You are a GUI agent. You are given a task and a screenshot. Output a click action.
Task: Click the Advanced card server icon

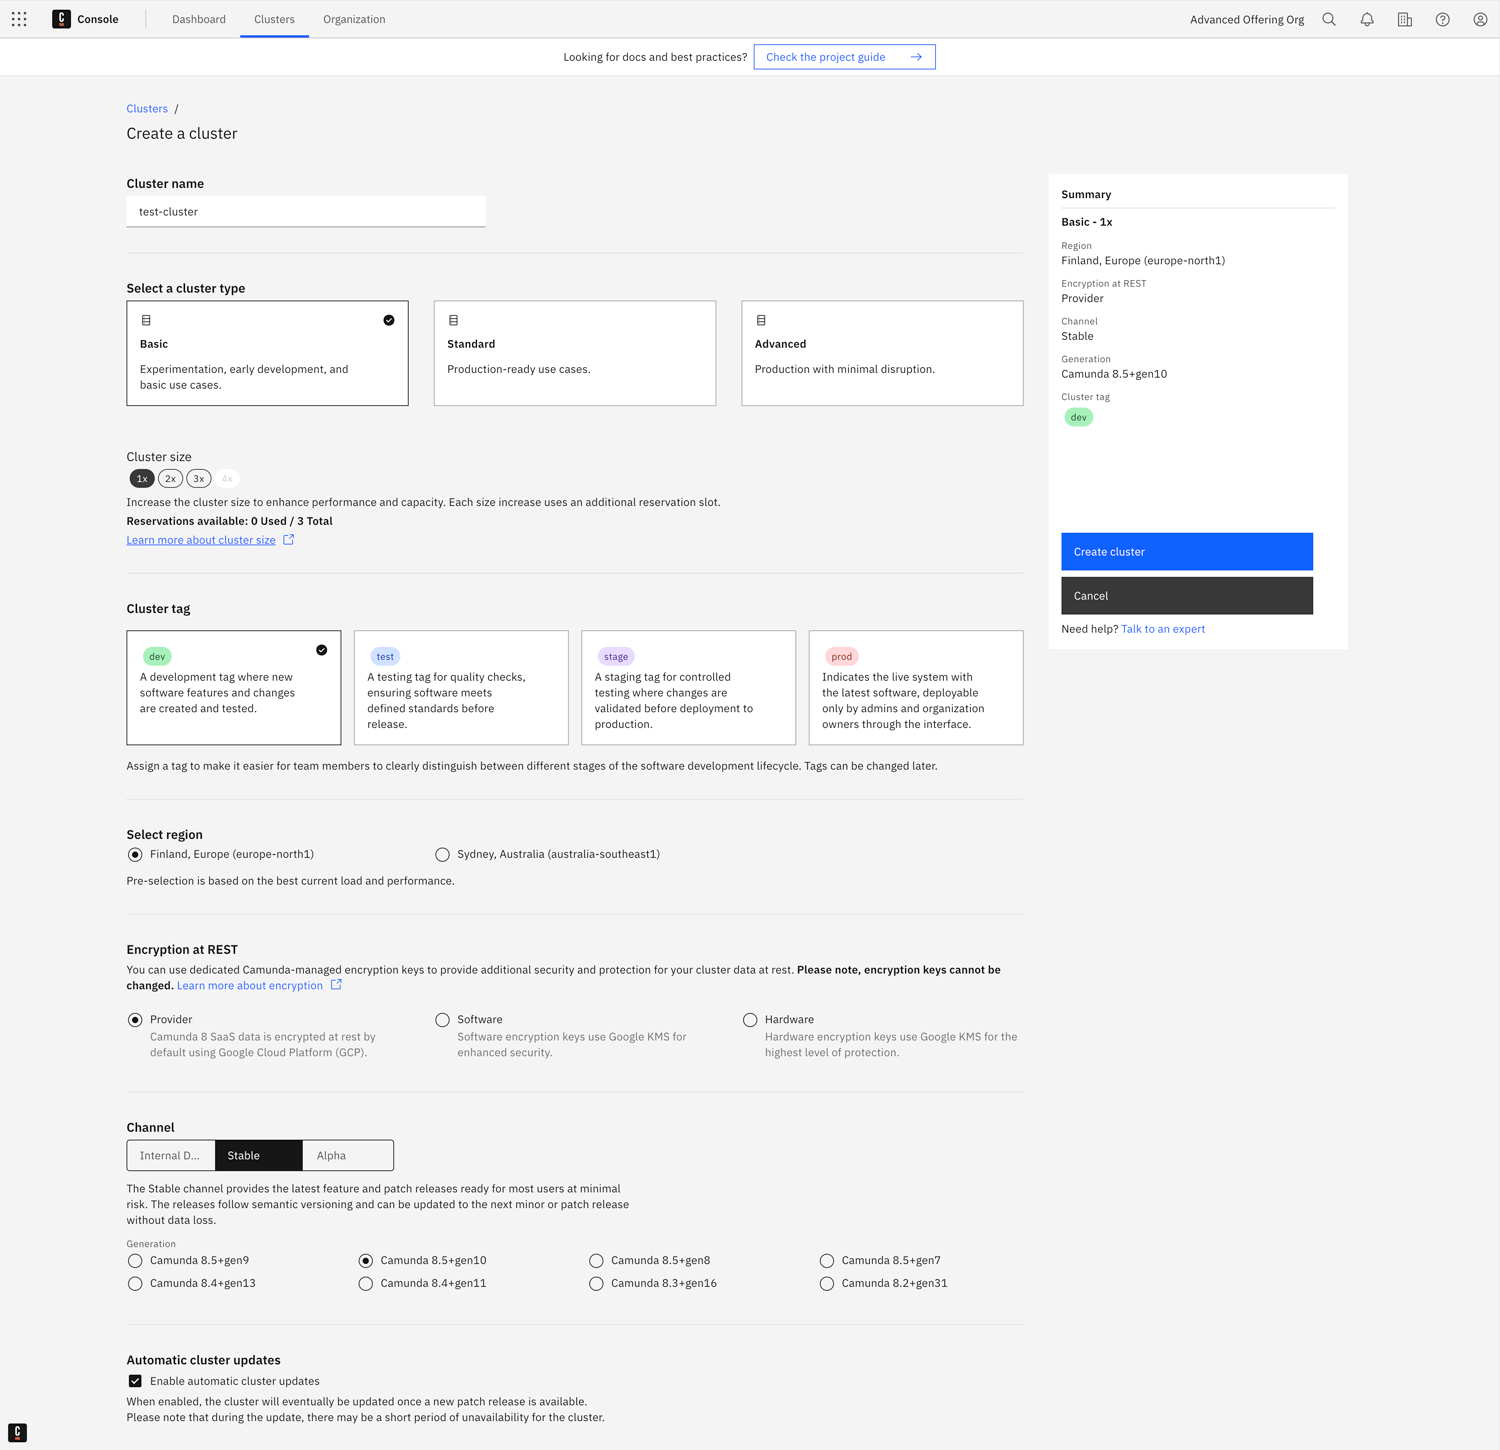(761, 320)
